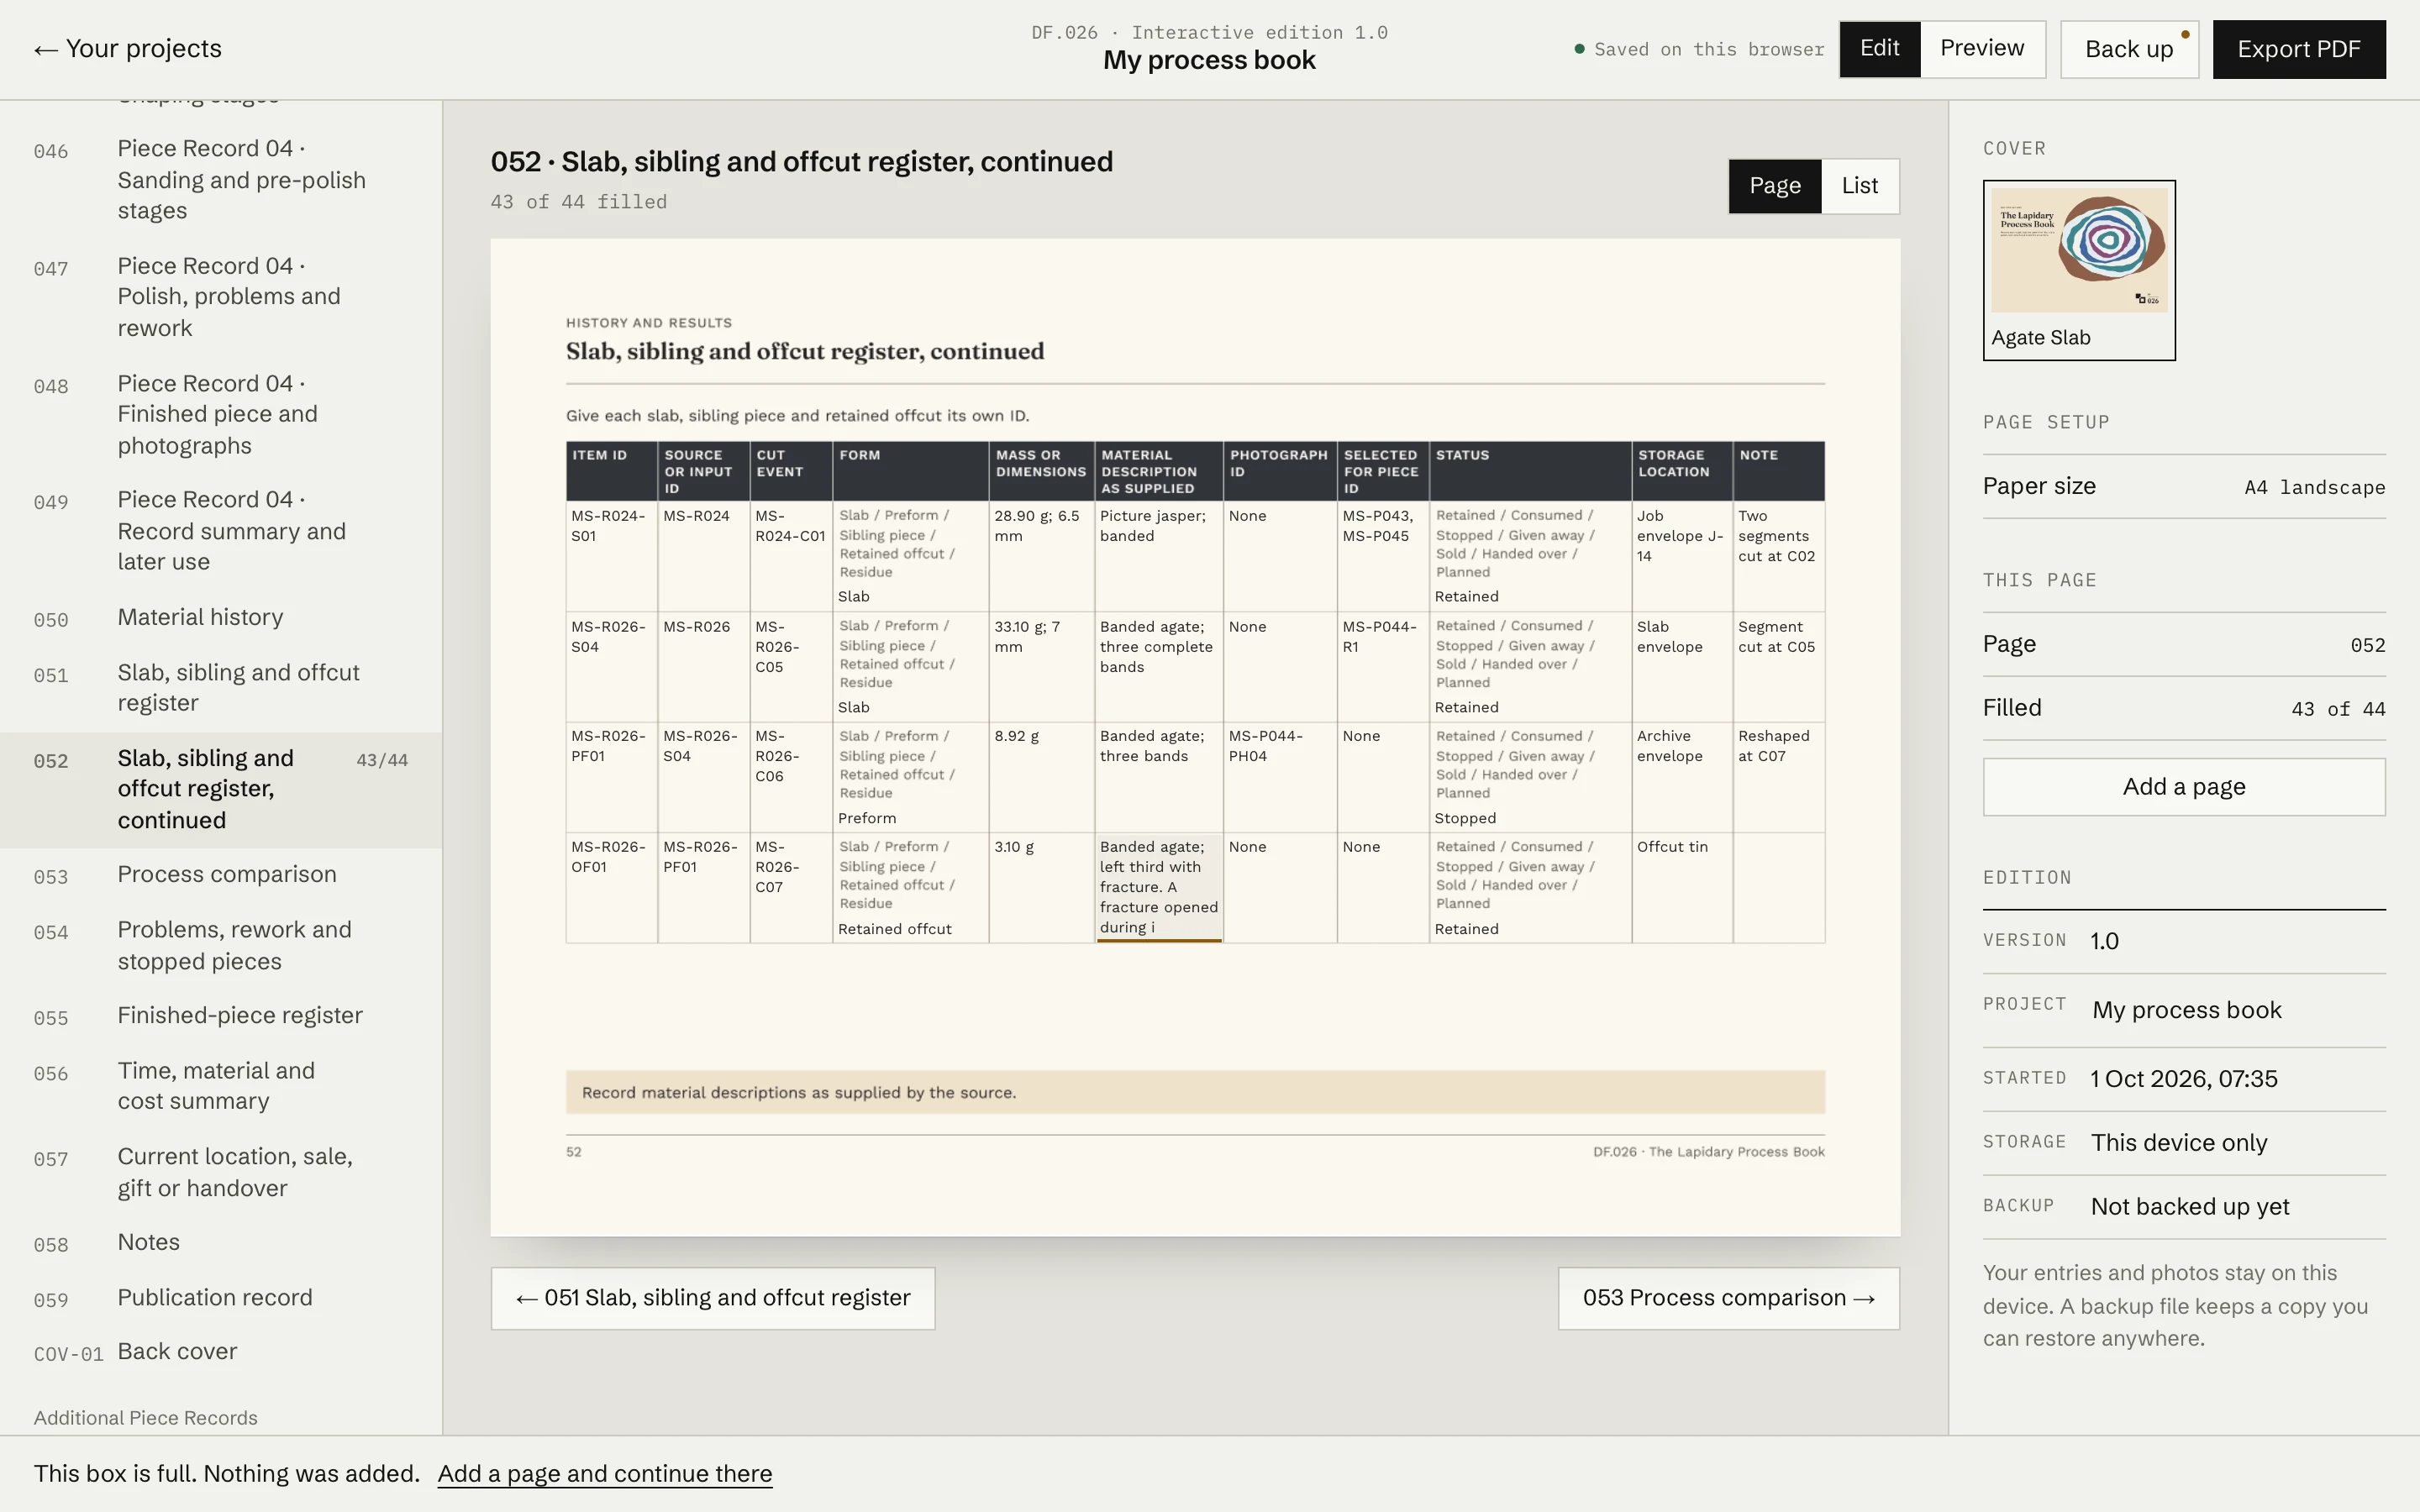The height and width of the screenshot is (1512, 2420).
Task: Go to previous page 051 Slab register
Action: pos(713,1298)
